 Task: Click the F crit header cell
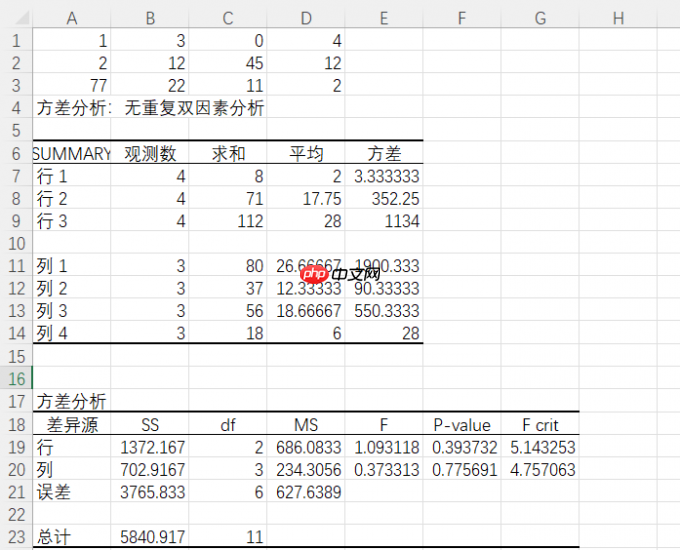(x=540, y=425)
